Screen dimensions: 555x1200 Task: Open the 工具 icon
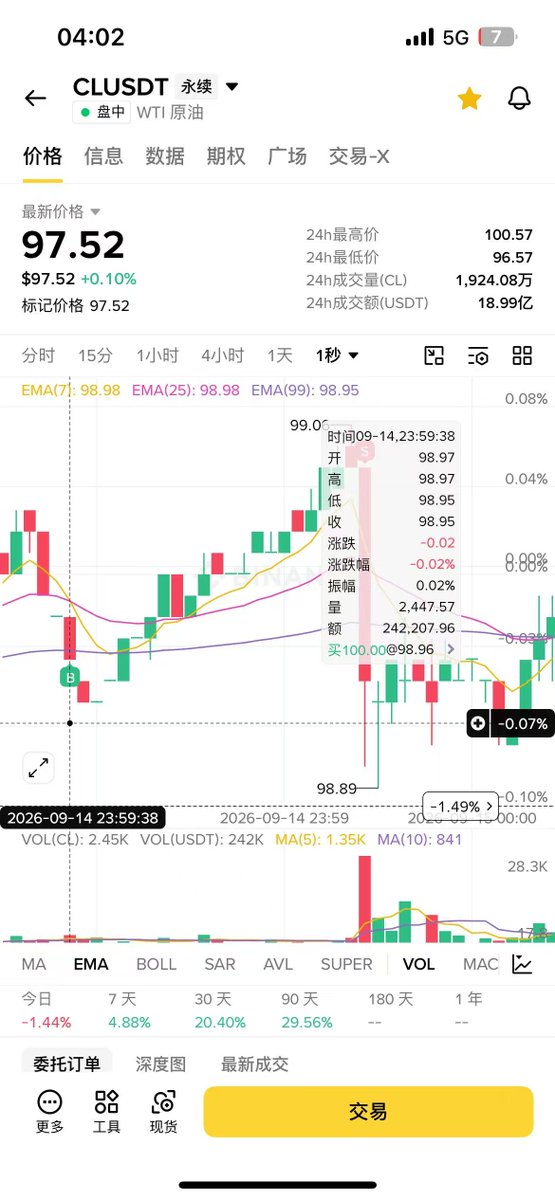click(107, 1112)
